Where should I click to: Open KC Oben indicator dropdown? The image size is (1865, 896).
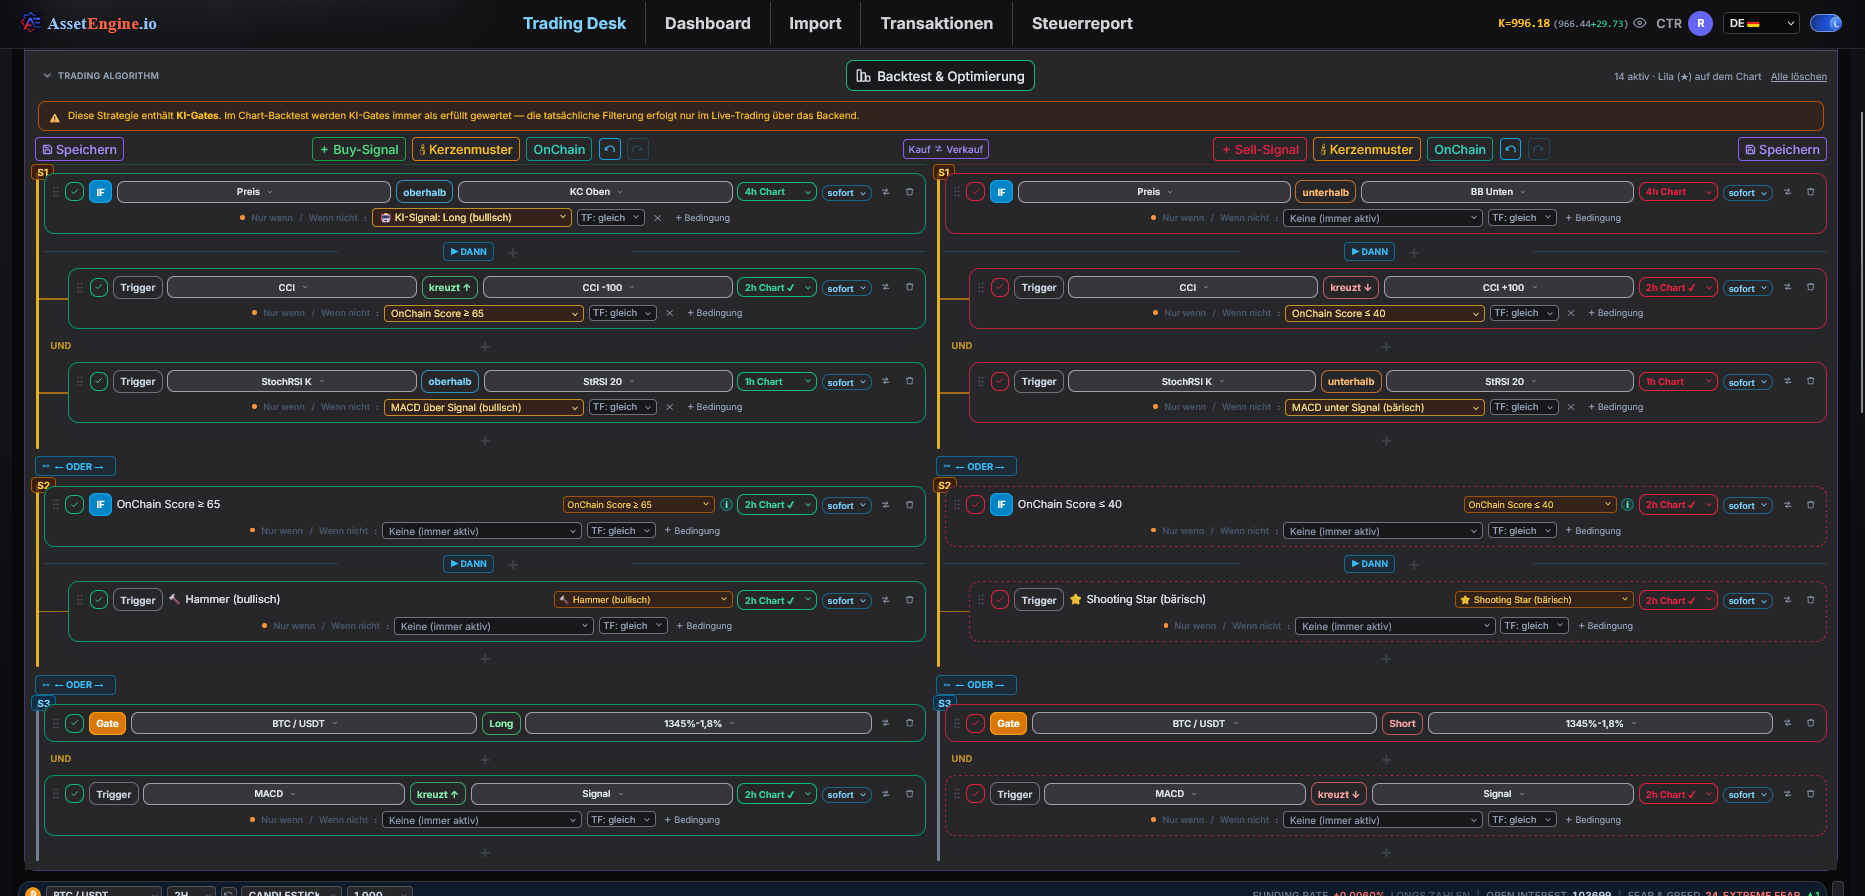(596, 192)
